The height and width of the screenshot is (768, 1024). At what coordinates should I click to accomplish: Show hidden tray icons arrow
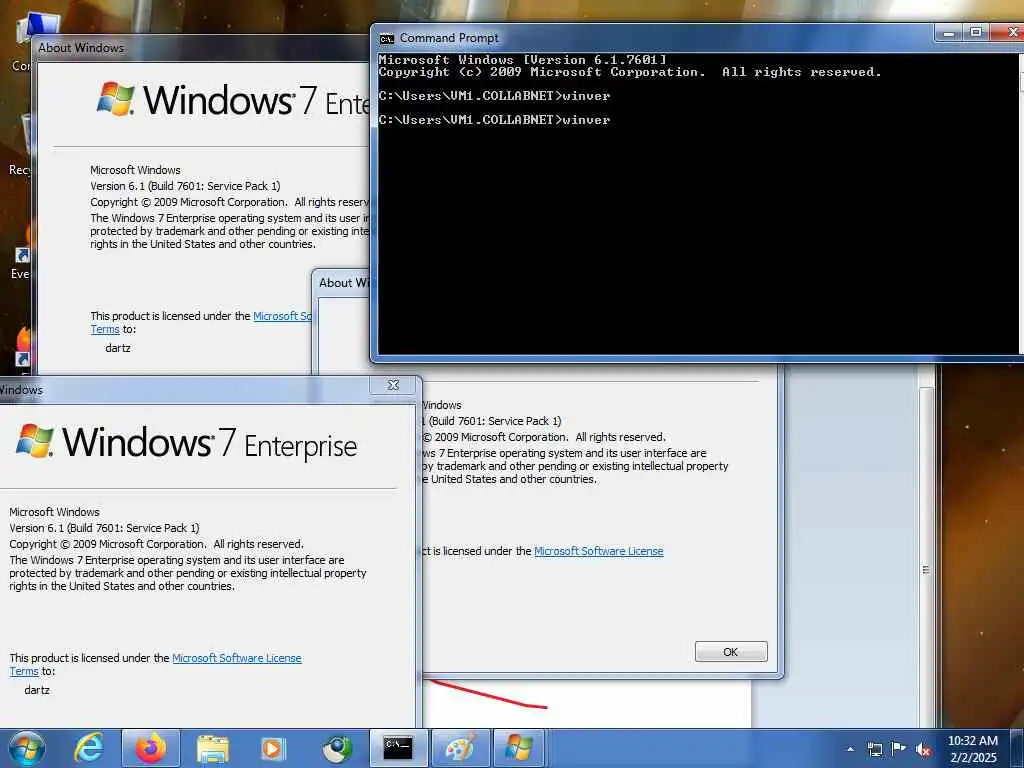850,750
